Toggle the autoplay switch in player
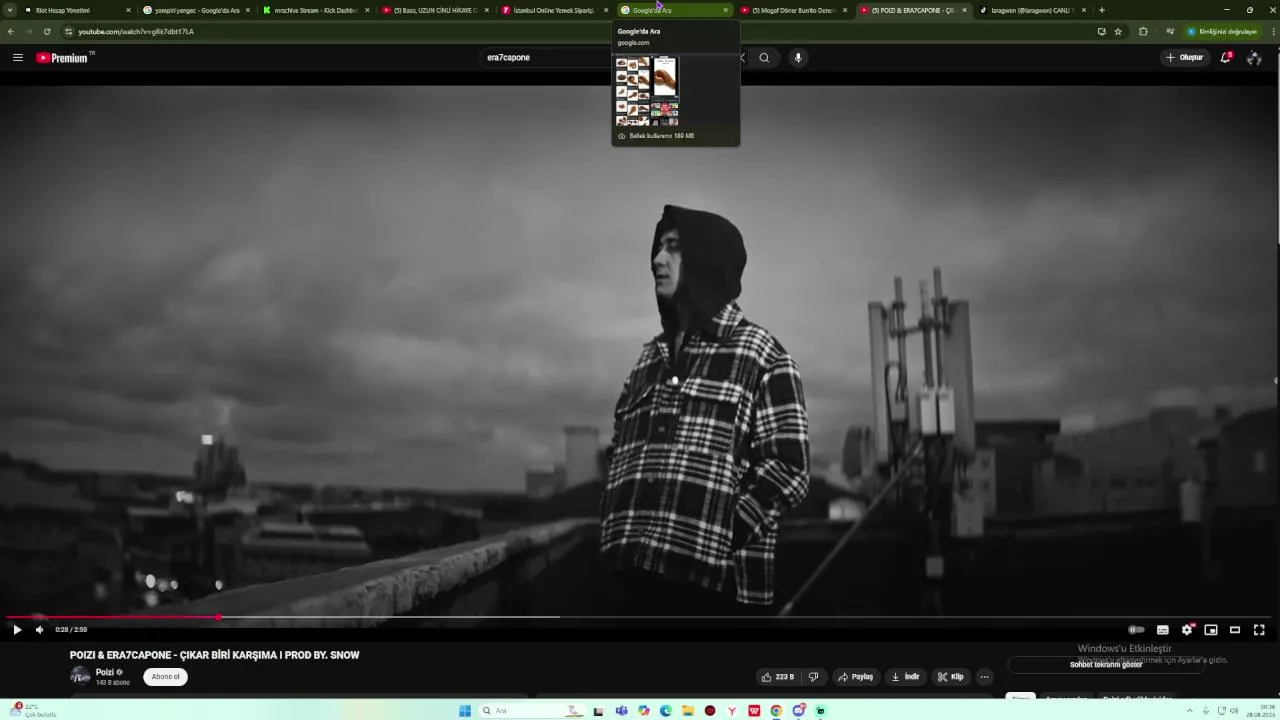Image resolution: width=1280 pixels, height=720 pixels. 1136,629
